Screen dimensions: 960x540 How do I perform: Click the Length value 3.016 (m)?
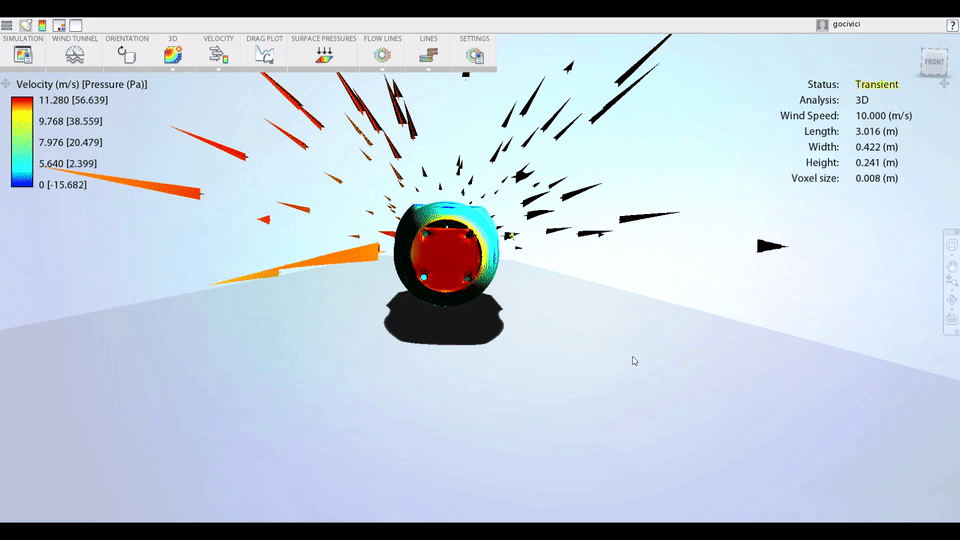877,132
